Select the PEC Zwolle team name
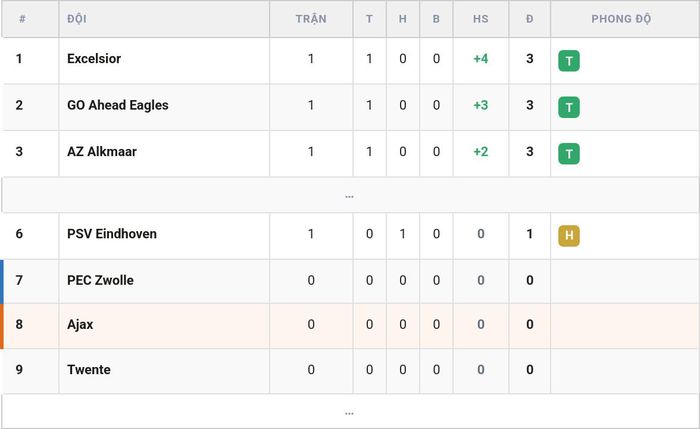Image resolution: width=700 pixels, height=429 pixels. tap(100, 280)
